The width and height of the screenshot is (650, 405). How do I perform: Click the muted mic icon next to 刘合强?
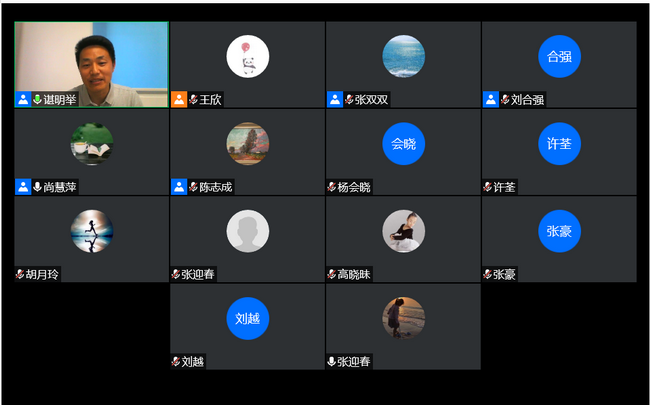[505, 99]
